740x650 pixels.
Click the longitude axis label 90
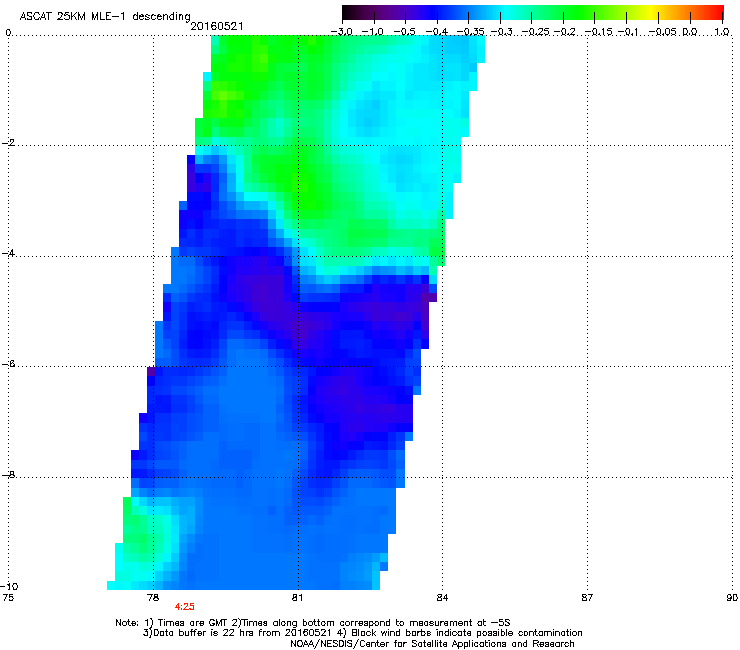(732, 598)
